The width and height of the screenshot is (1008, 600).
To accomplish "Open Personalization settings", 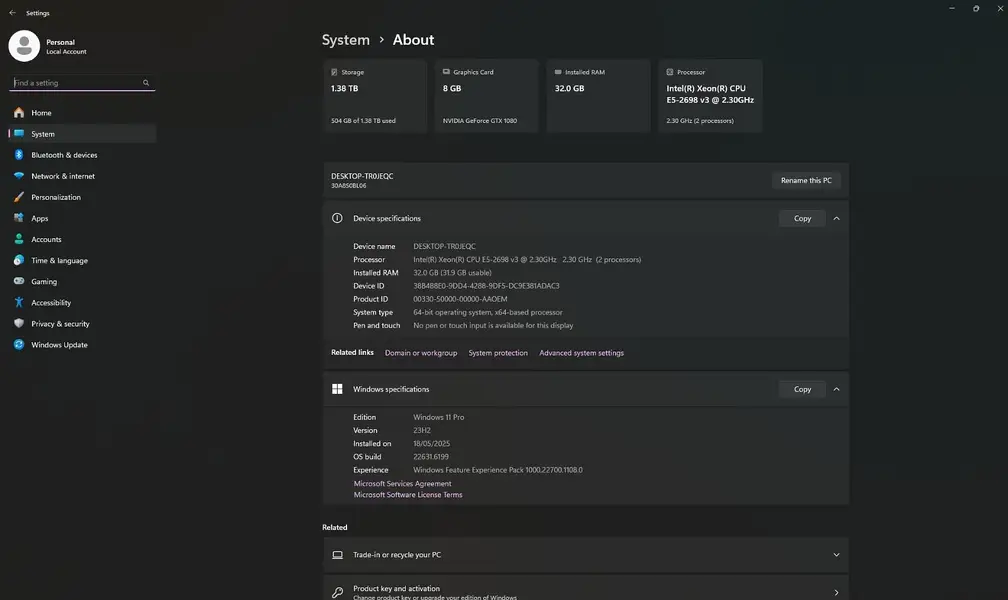I will coord(82,197).
